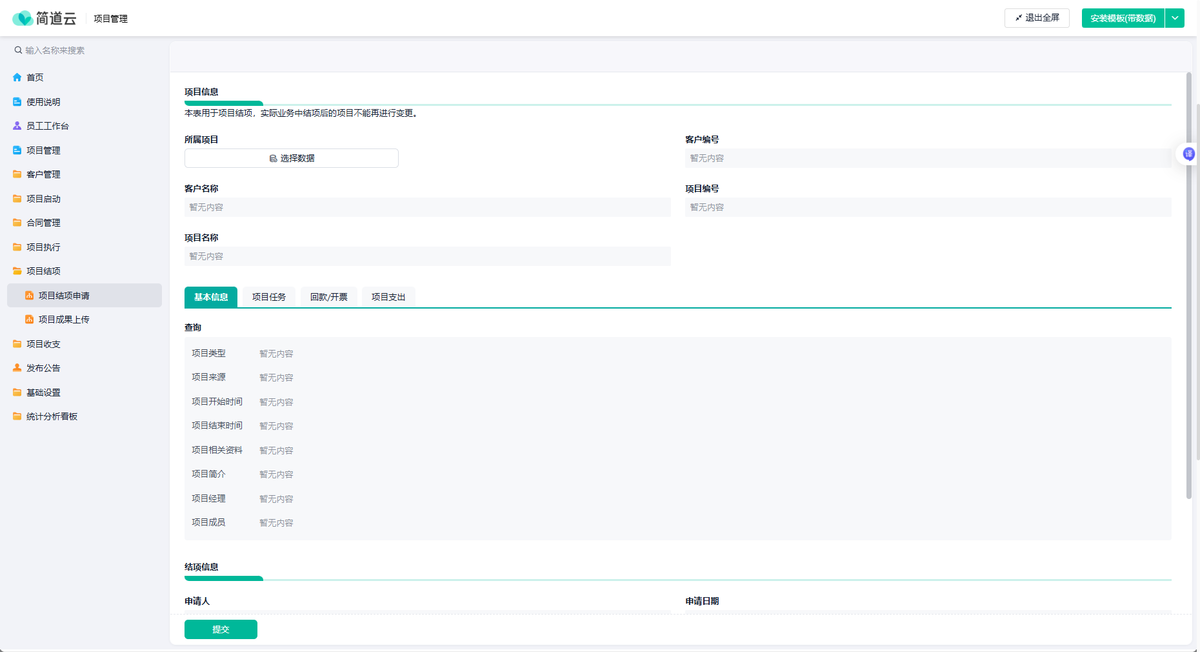Submit the form with 提交 button
The height and width of the screenshot is (652, 1200).
(x=221, y=629)
